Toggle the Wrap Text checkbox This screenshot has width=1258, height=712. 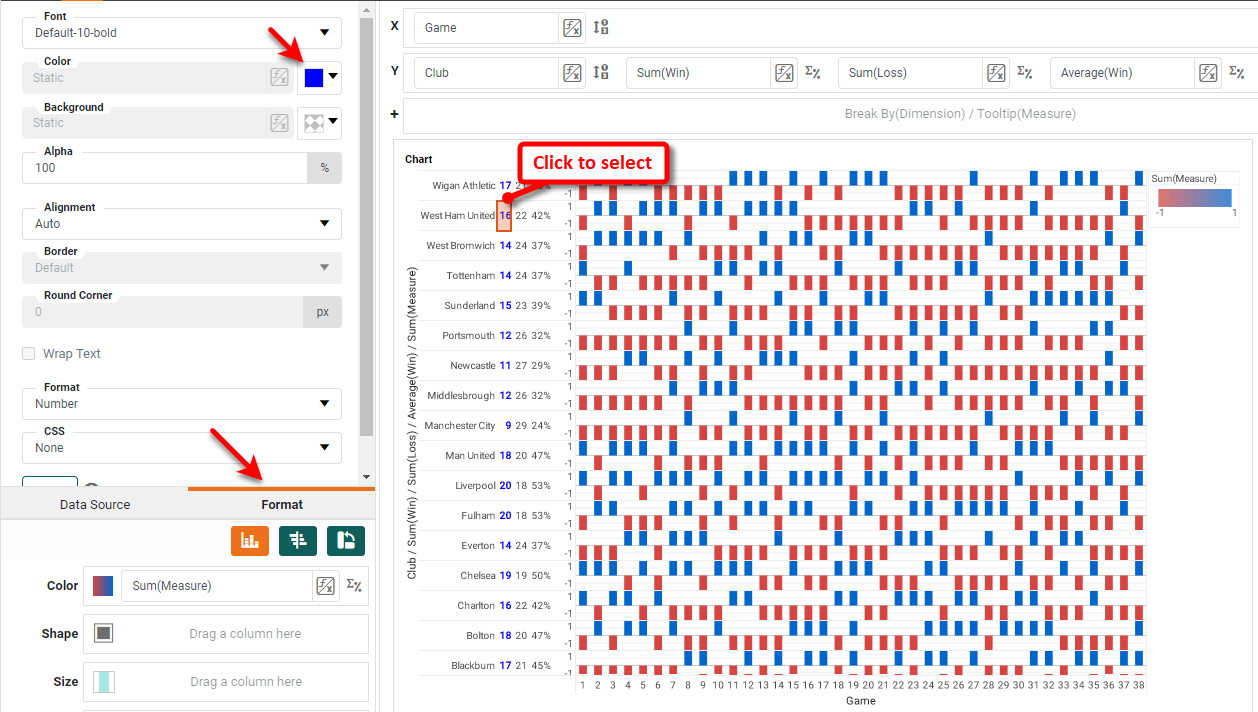tap(29, 354)
